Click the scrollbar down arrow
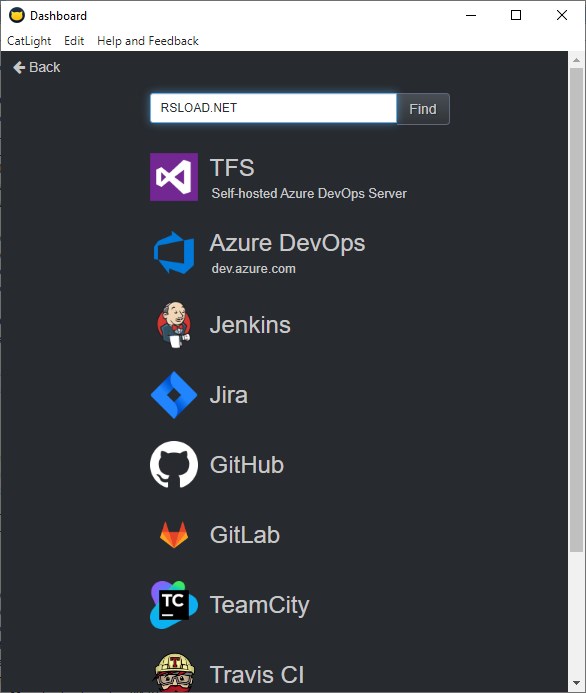This screenshot has width=586, height=693. (576, 683)
